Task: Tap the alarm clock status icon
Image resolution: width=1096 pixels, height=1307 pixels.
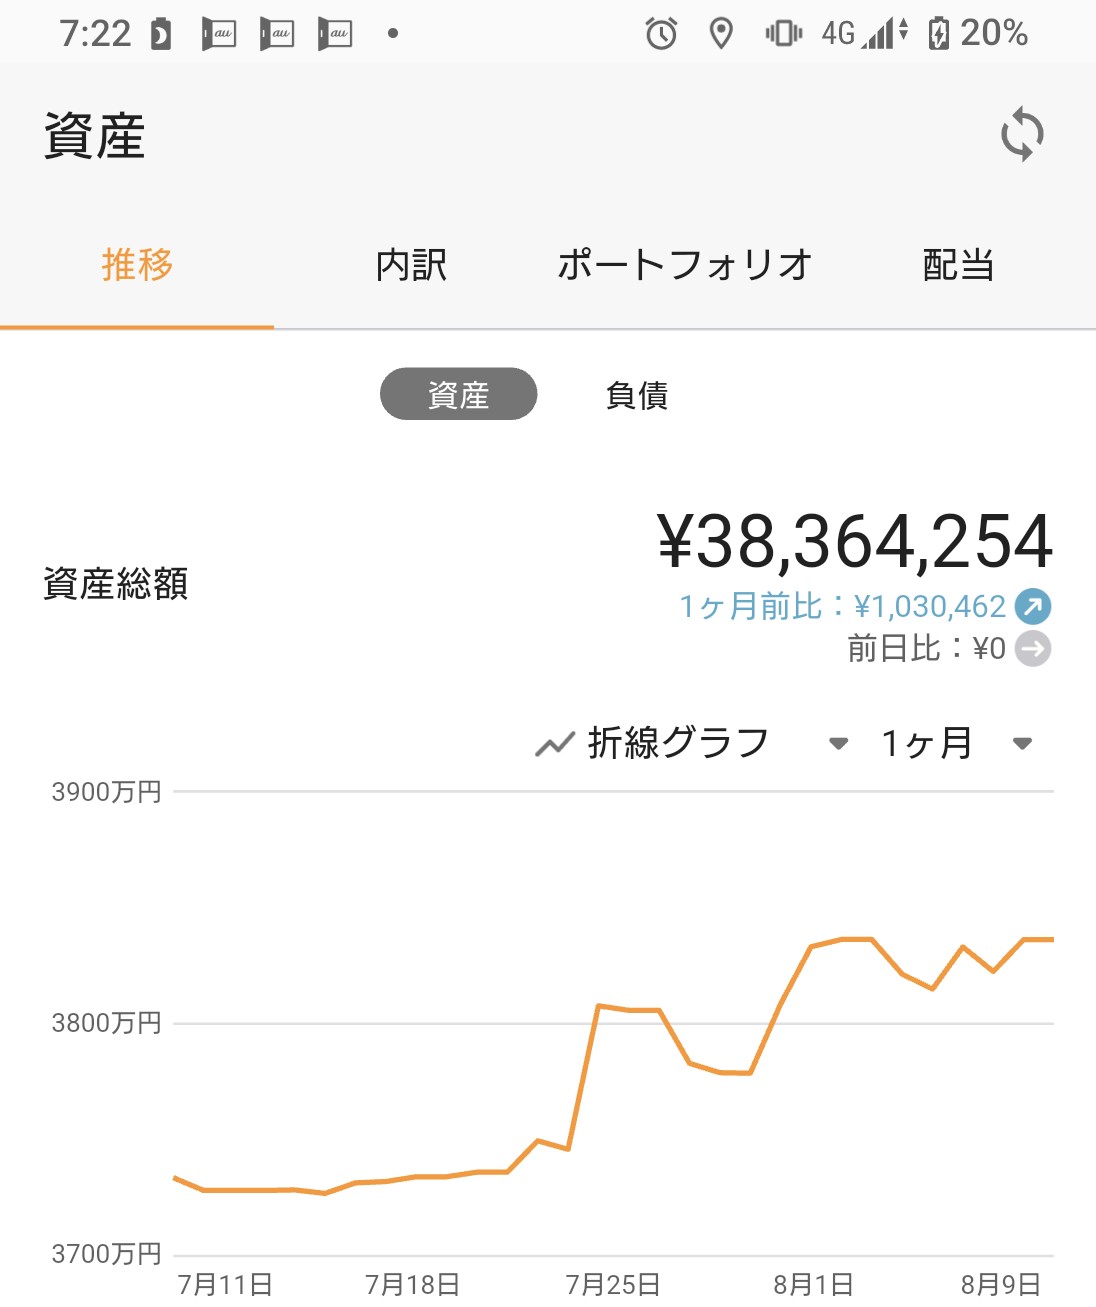Action: (661, 34)
